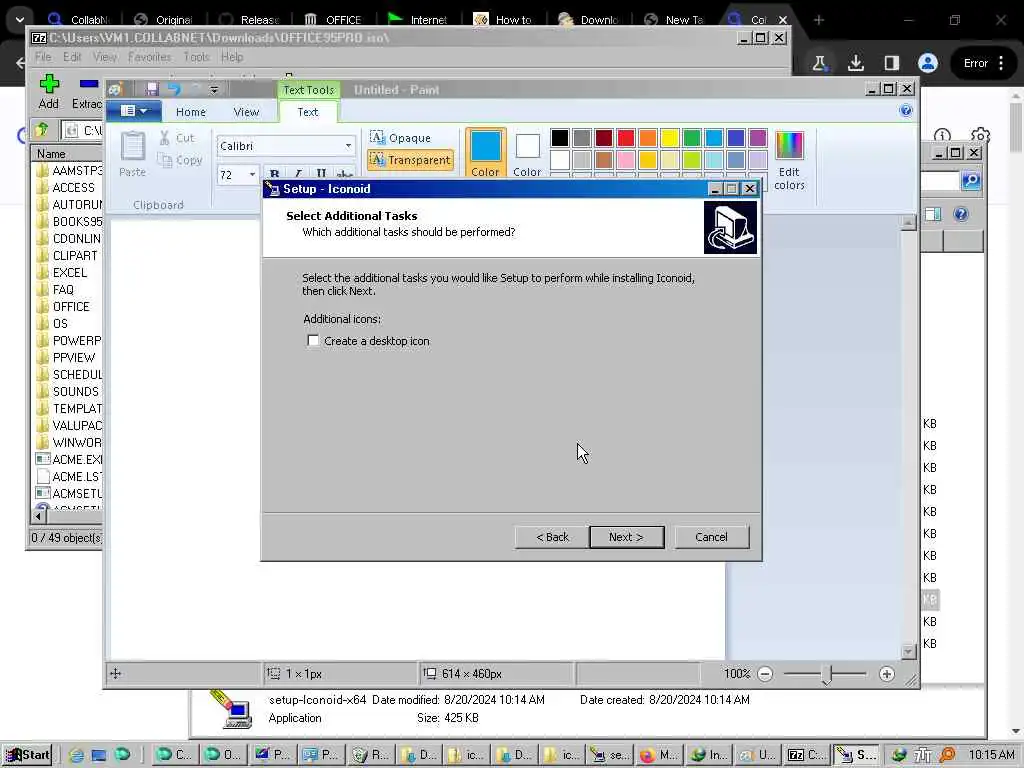1024x768 pixels.
Task: Click the Text Tools contextual tab
Action: (308, 89)
